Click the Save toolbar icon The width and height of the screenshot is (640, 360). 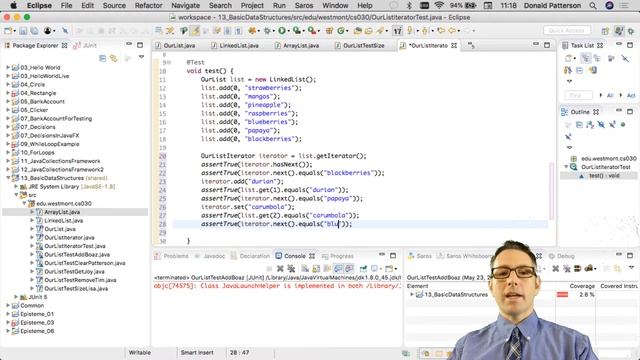pos(23,31)
